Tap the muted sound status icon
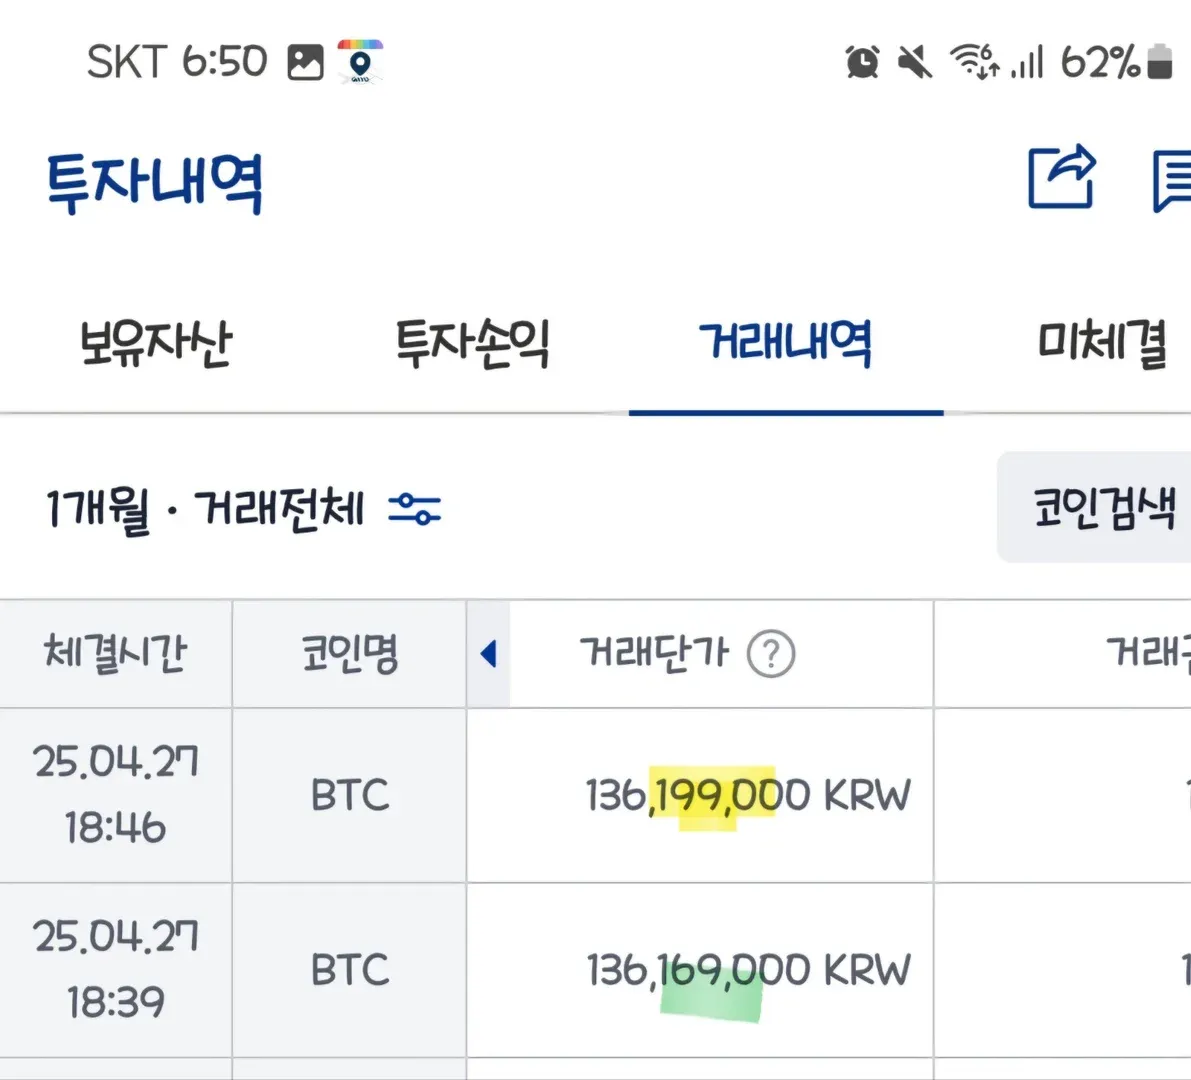This screenshot has height=1080, width=1191. click(914, 62)
